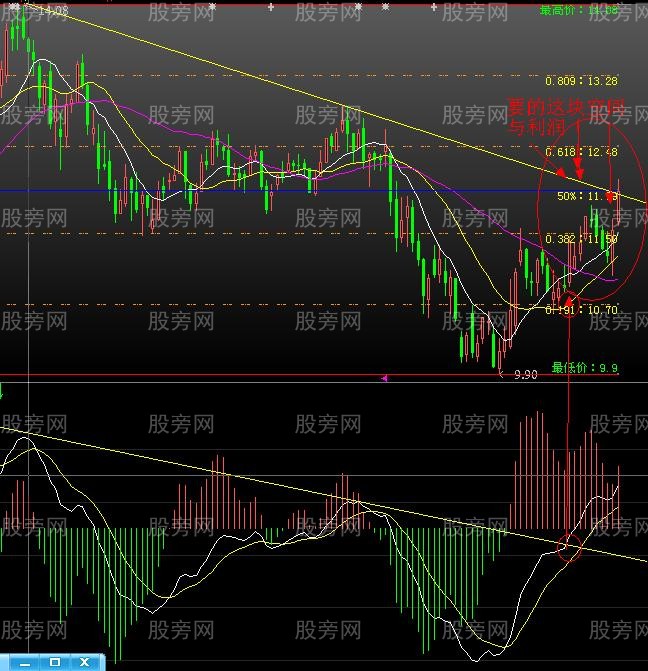Select the 最高价 highest price label
Screen dimensions: 648x671
click(579, 10)
